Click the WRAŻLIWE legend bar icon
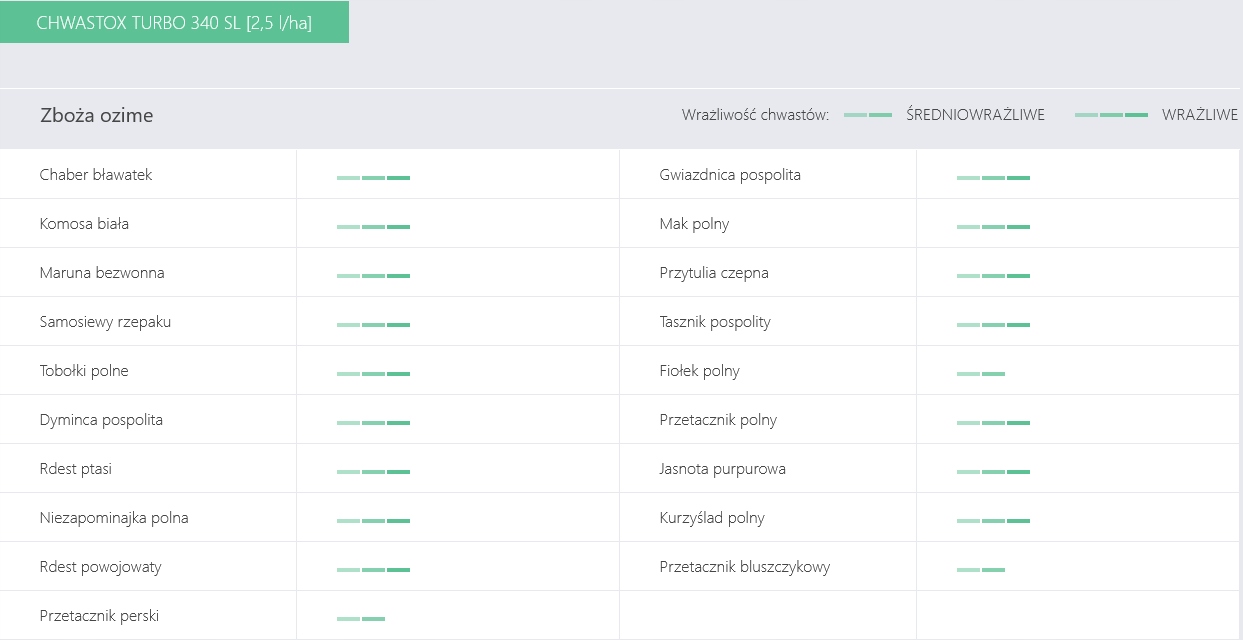1243x640 pixels. (x=1111, y=116)
